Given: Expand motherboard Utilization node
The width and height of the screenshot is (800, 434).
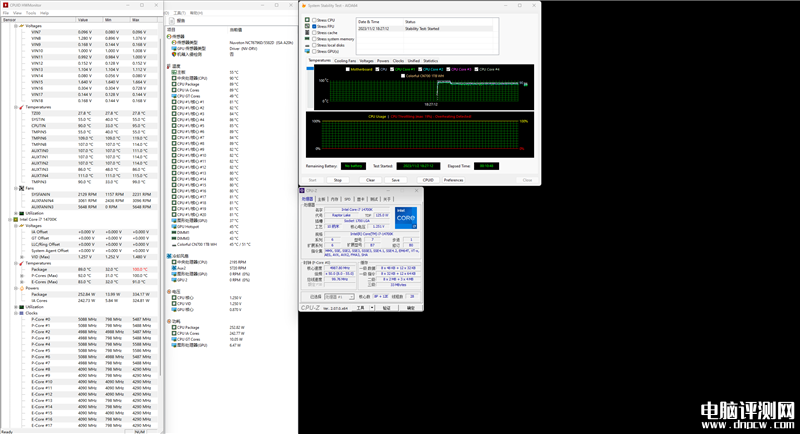Looking at the screenshot, I should [x=16, y=213].
